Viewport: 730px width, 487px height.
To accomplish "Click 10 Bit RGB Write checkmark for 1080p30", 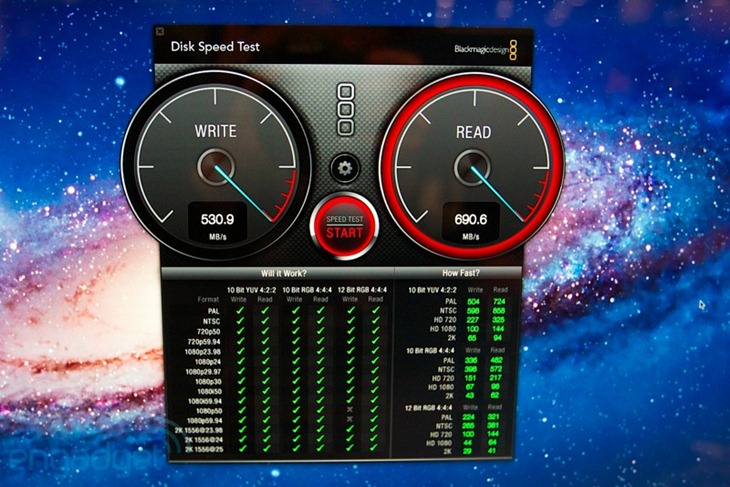I will click(x=295, y=381).
